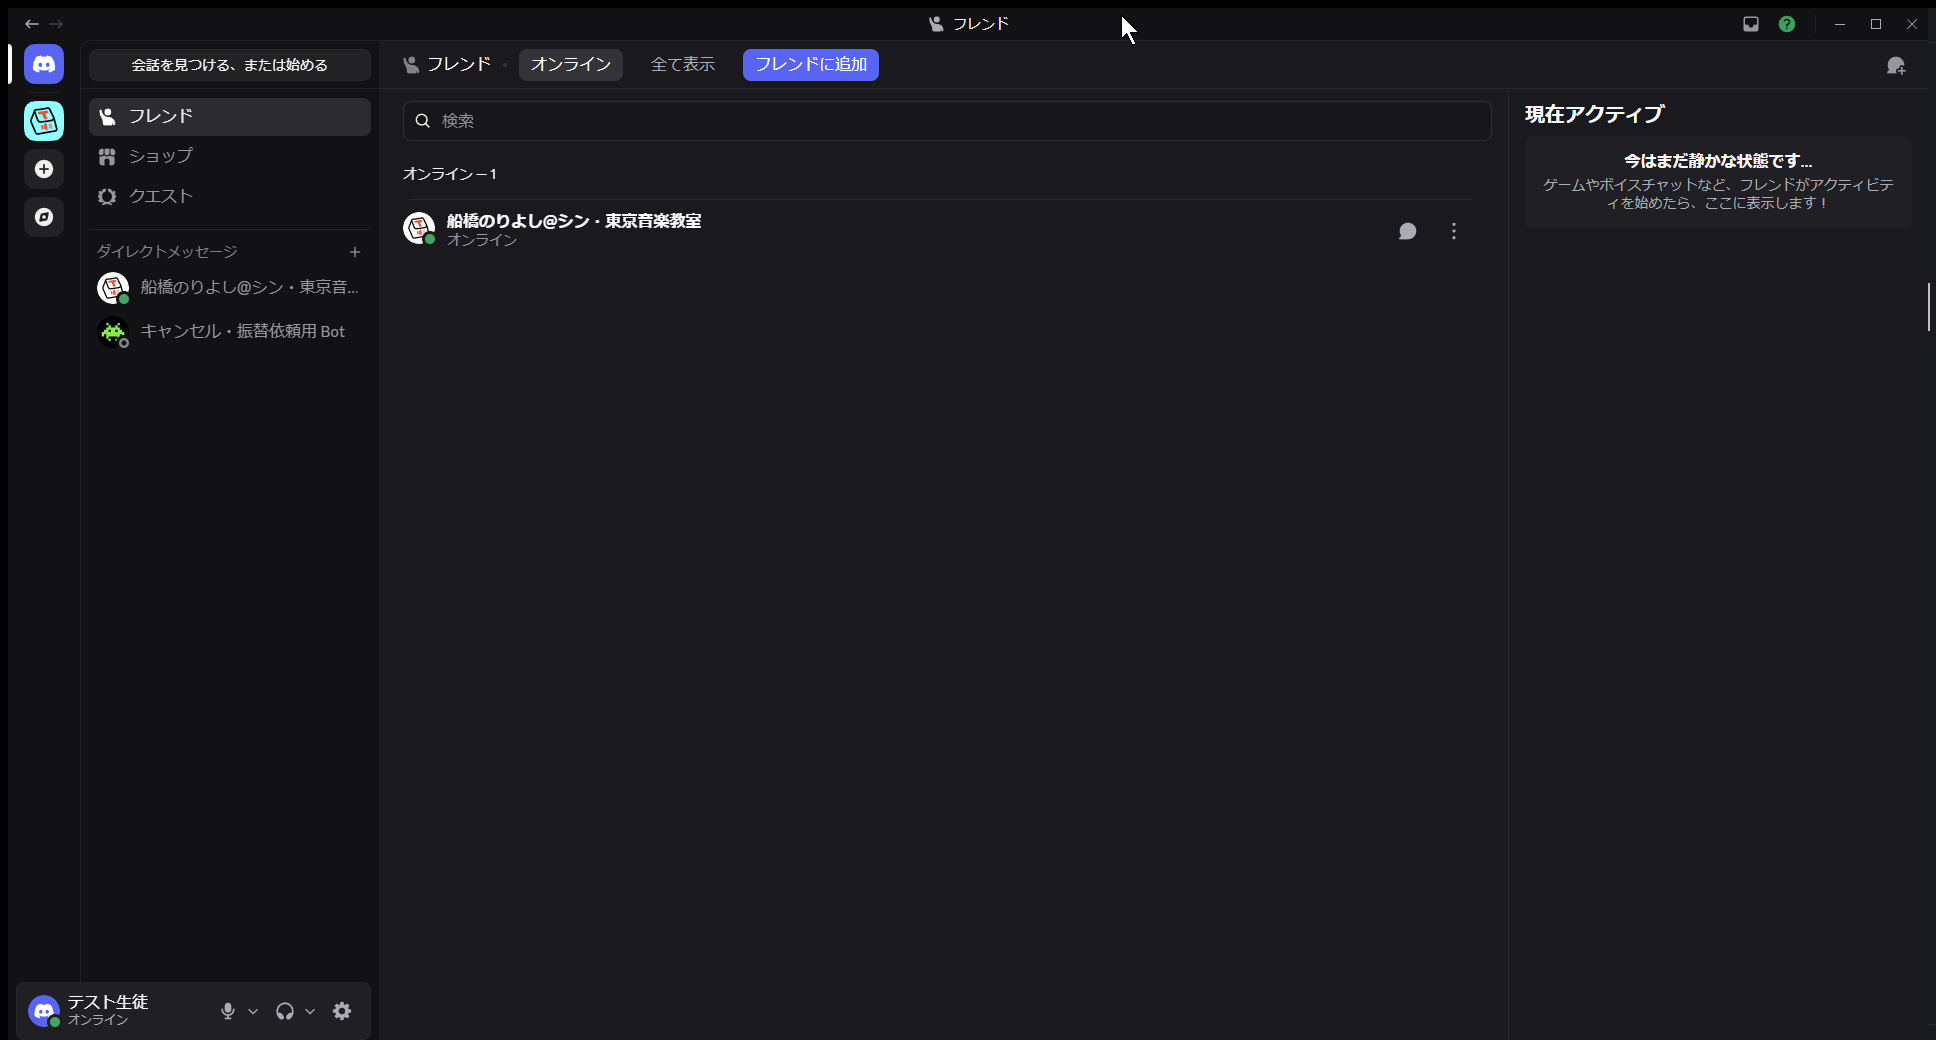1936x1040 pixels.
Task: Click 会話を見つける、または始める search button
Action: click(x=230, y=65)
